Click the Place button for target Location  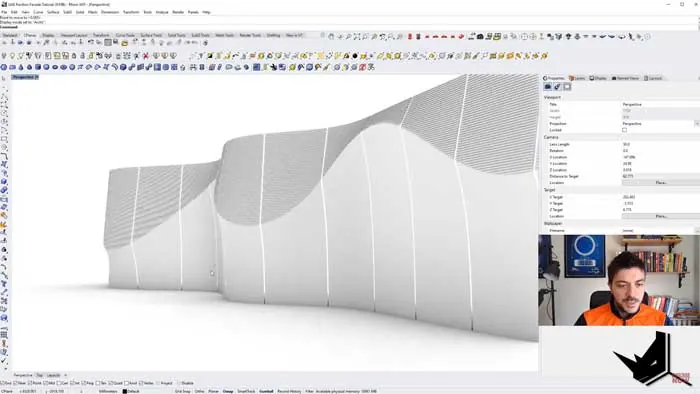click(x=661, y=216)
